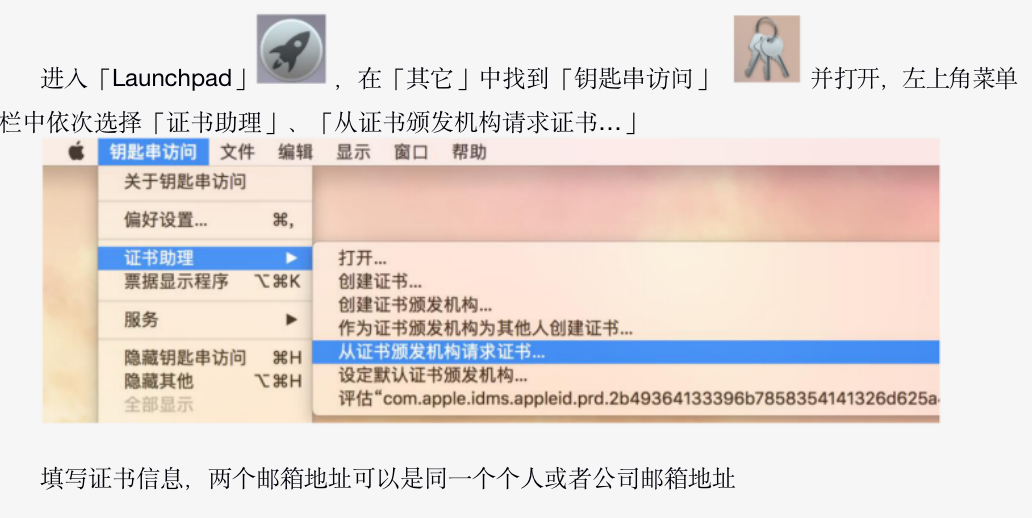
Task: Expand the 服务 submenu arrow
Action: coord(292,320)
